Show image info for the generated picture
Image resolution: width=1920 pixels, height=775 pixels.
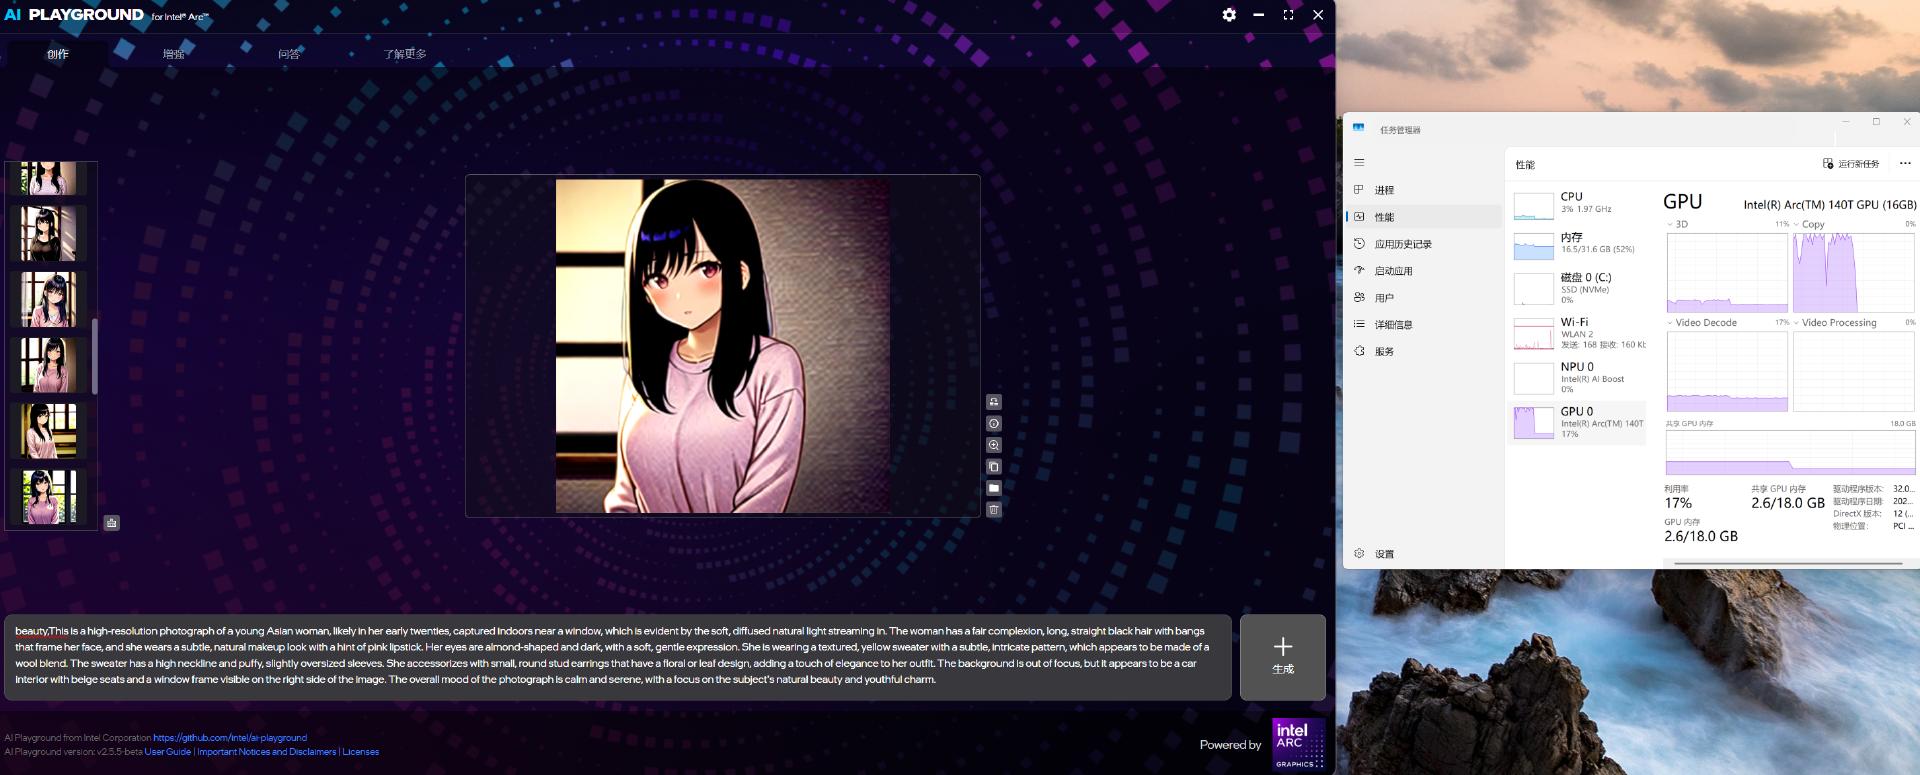tap(994, 424)
